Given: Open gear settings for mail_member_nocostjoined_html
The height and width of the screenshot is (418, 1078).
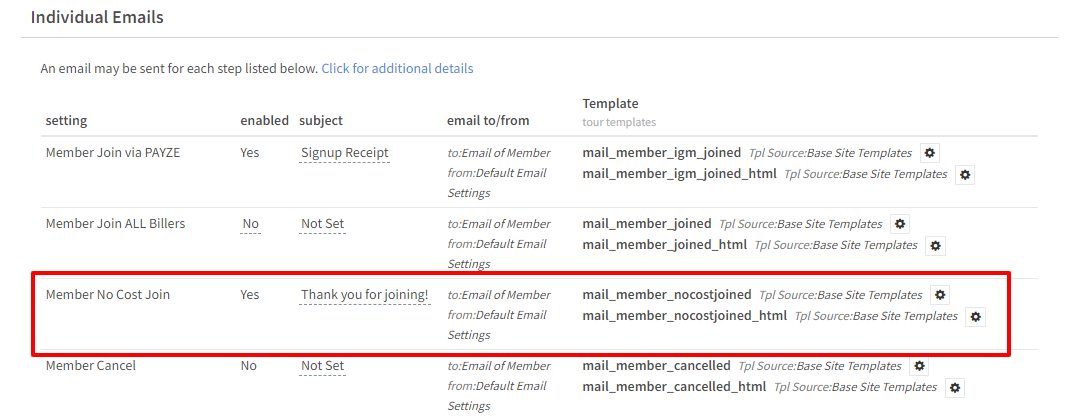Looking at the screenshot, I should click(976, 316).
